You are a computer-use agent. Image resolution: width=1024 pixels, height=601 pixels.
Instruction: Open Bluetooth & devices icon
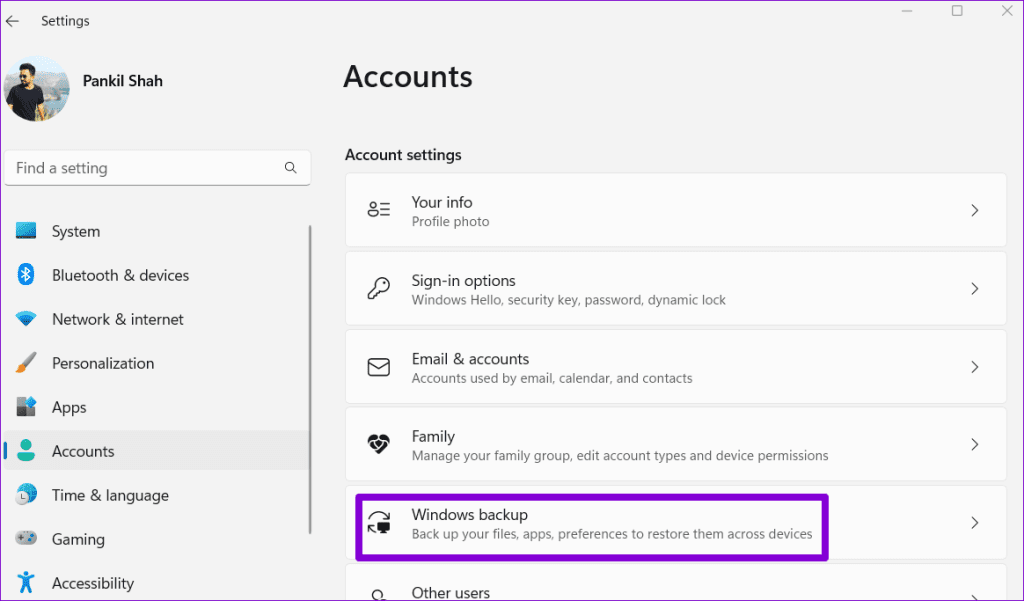tap(26, 274)
